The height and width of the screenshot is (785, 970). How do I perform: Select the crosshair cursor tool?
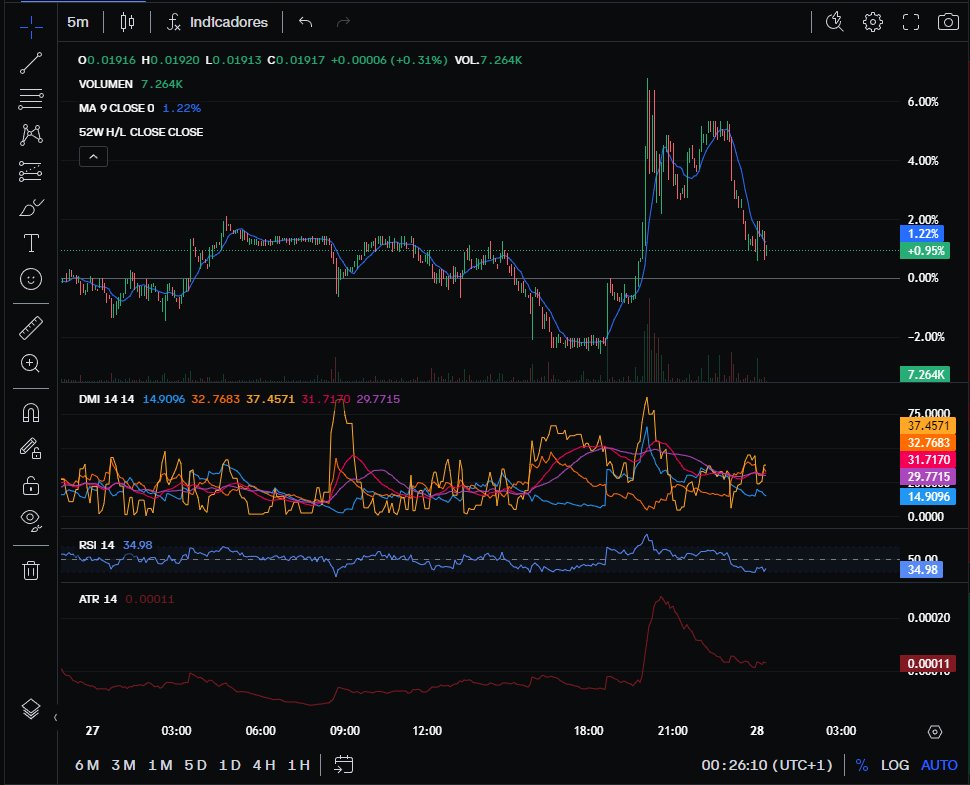point(31,26)
